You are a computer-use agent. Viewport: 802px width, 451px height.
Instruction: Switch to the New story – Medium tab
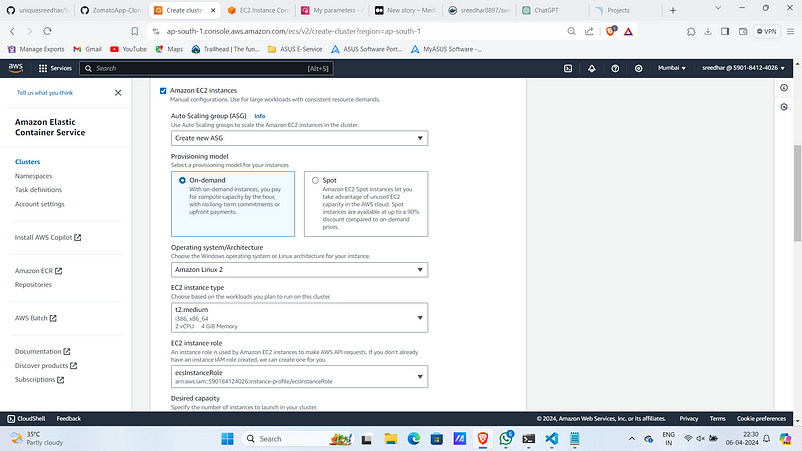tap(406, 10)
